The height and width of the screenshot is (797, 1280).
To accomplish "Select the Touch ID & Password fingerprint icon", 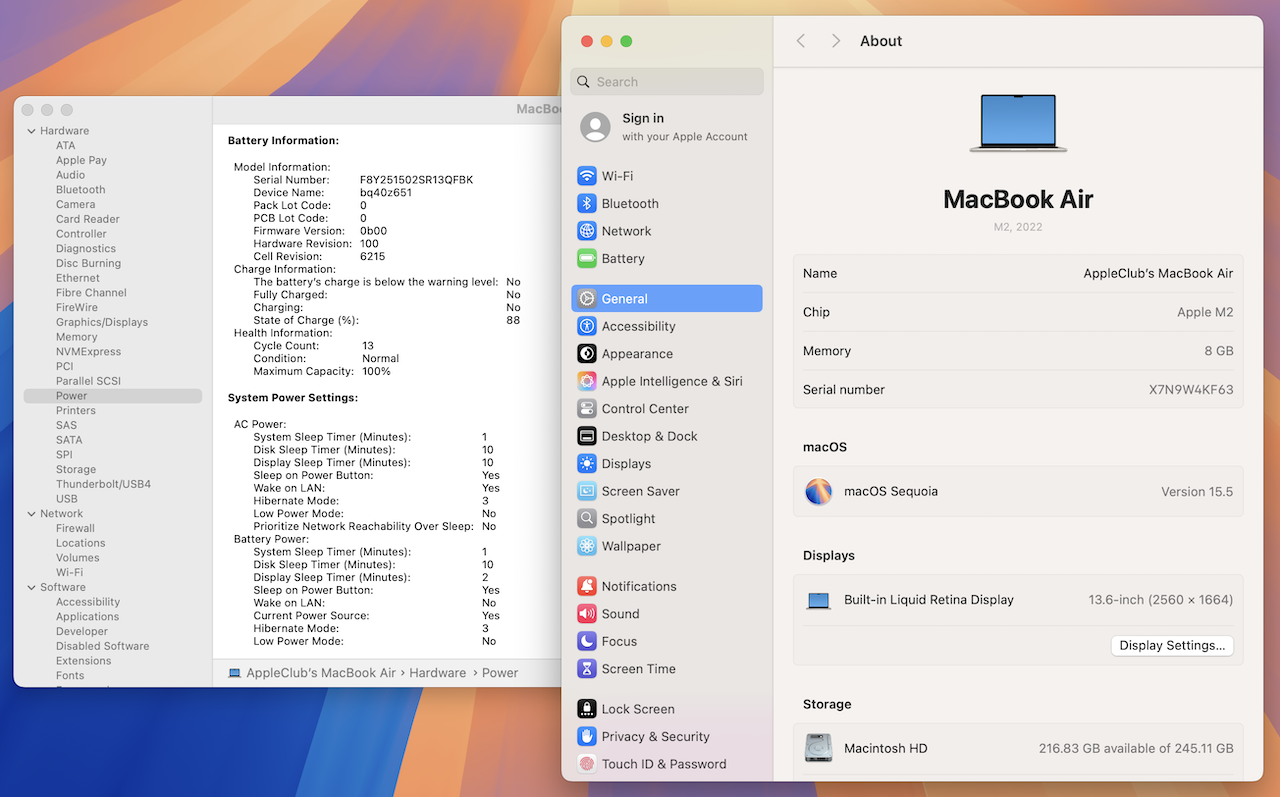I will click(587, 764).
